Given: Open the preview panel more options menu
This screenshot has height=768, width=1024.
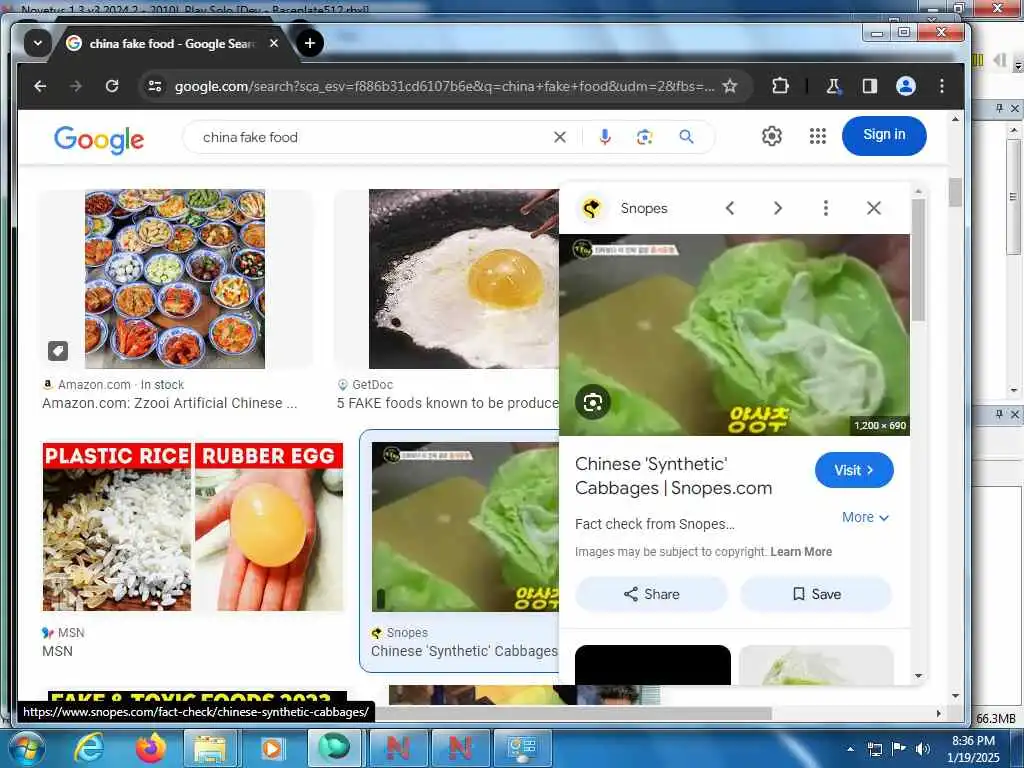Looking at the screenshot, I should [x=825, y=208].
